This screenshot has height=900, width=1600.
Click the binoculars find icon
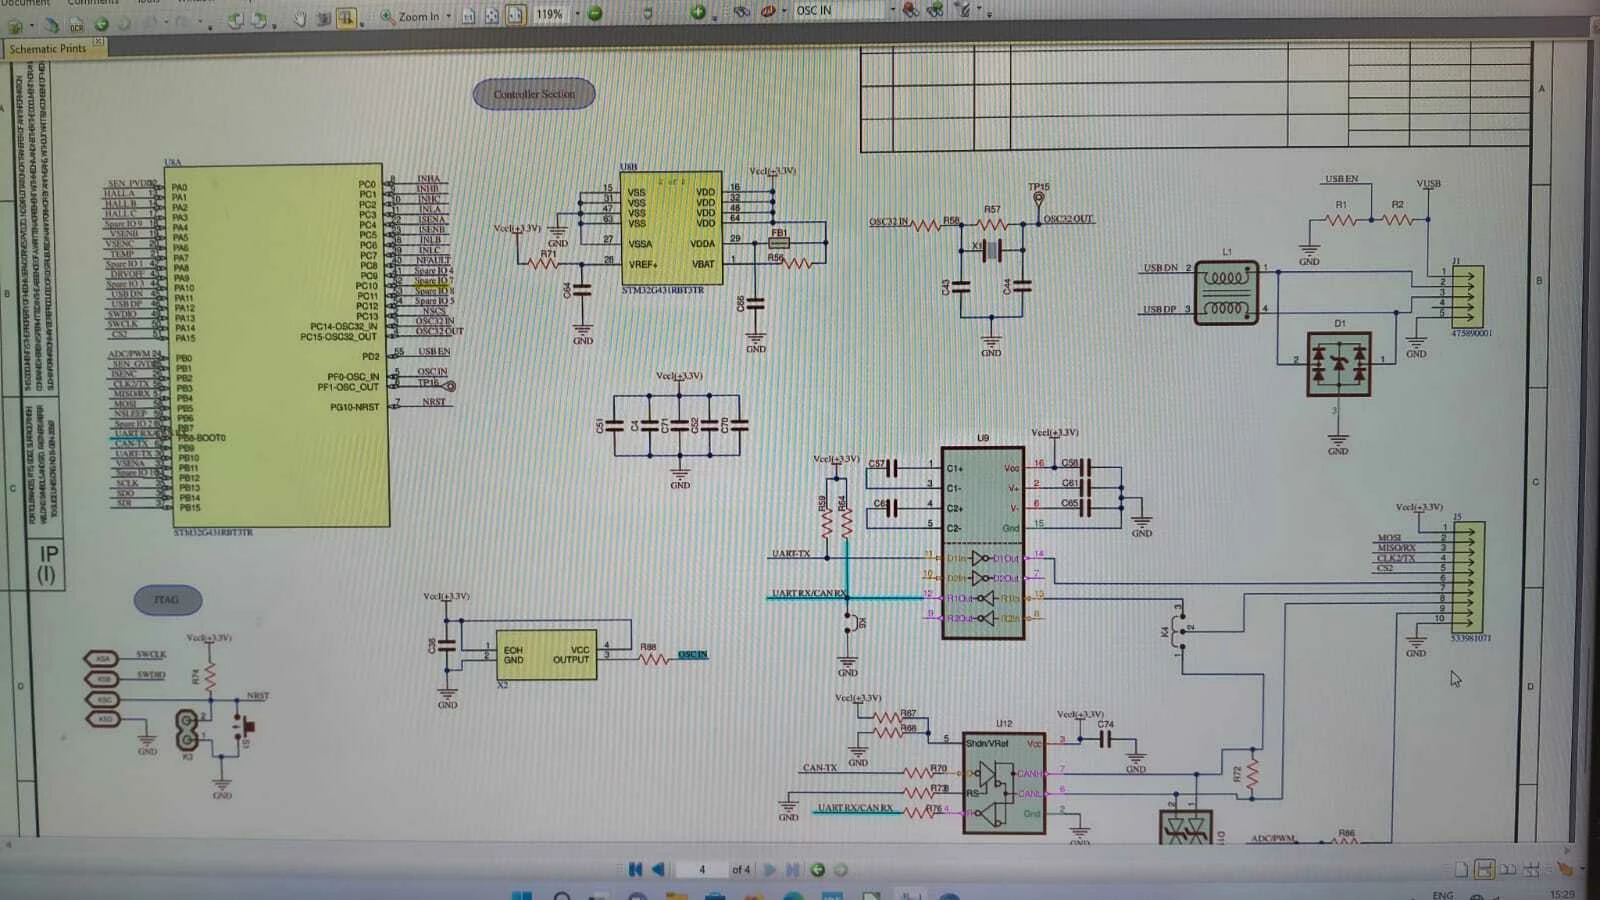click(x=742, y=11)
